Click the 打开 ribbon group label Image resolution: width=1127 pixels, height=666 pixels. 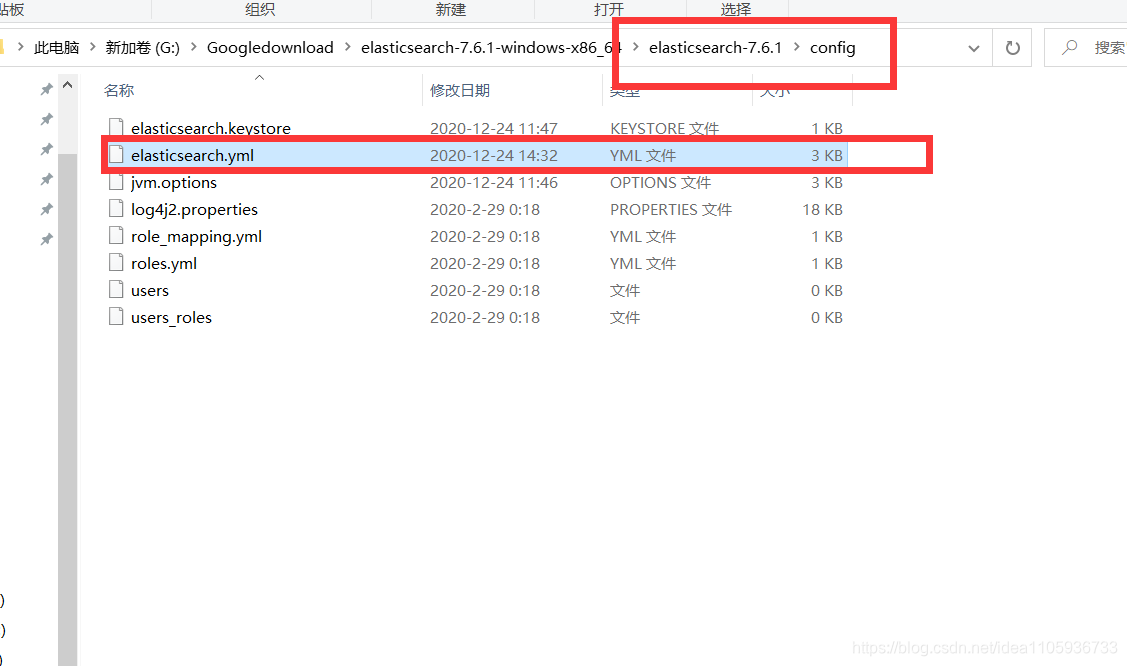[608, 9]
